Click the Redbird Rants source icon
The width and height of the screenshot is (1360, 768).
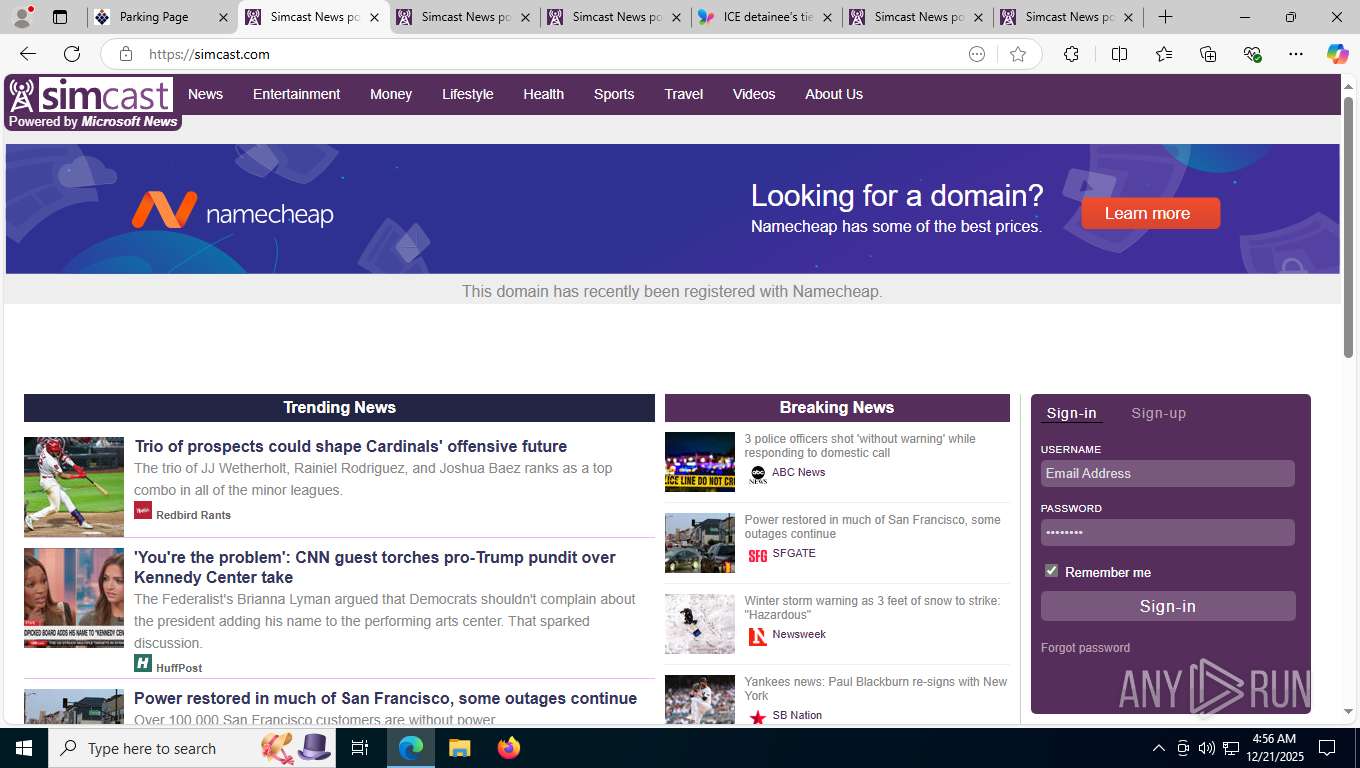coord(143,511)
